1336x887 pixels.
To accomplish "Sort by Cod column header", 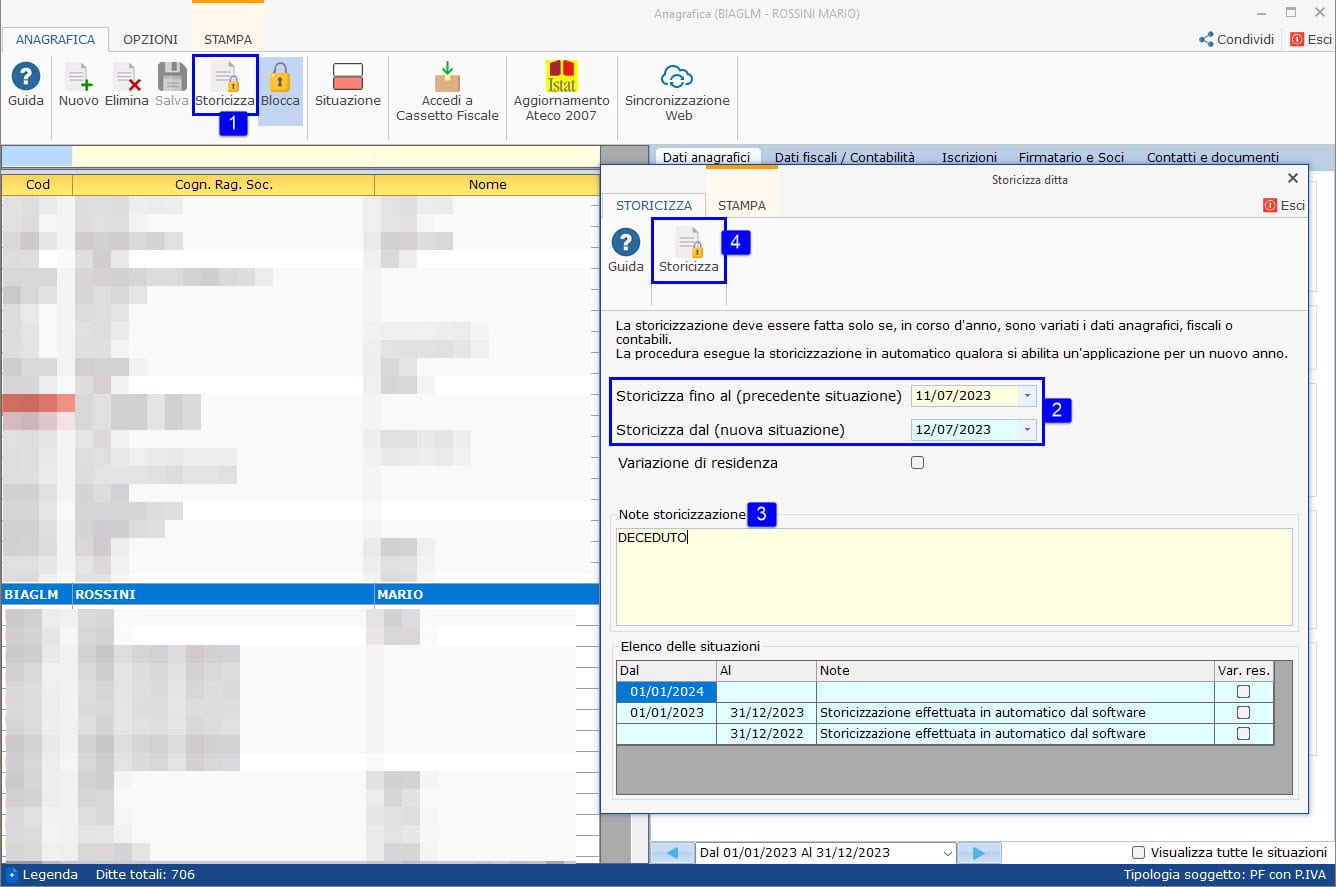I will coord(37,185).
